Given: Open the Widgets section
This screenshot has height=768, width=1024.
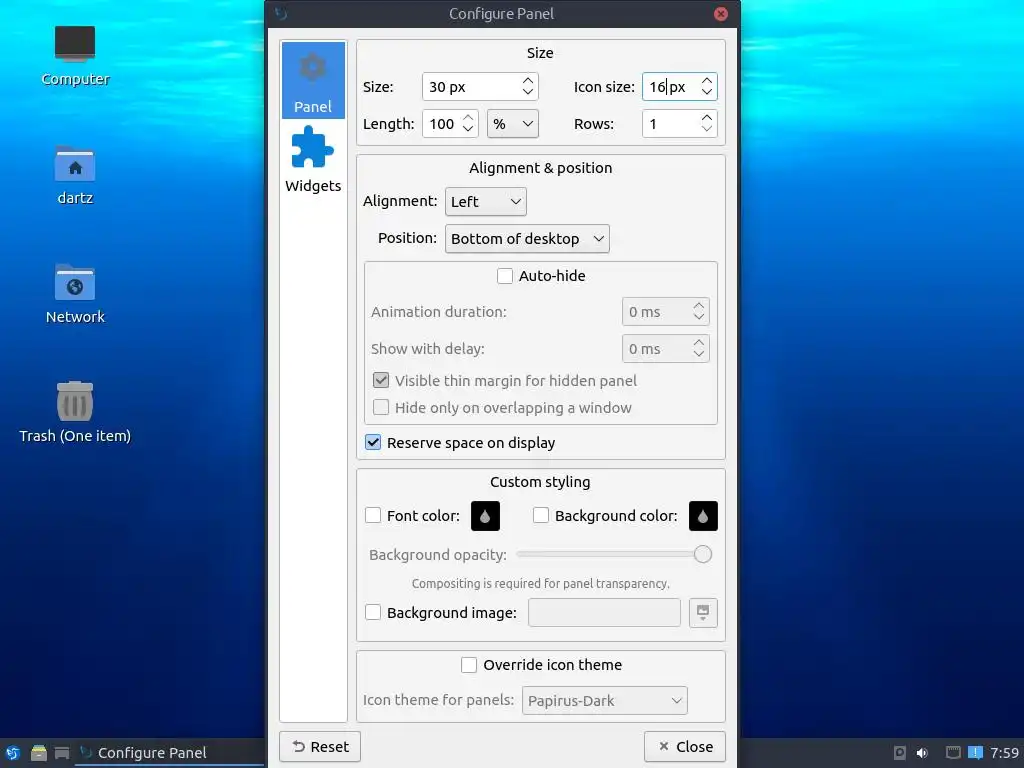Looking at the screenshot, I should click(313, 160).
